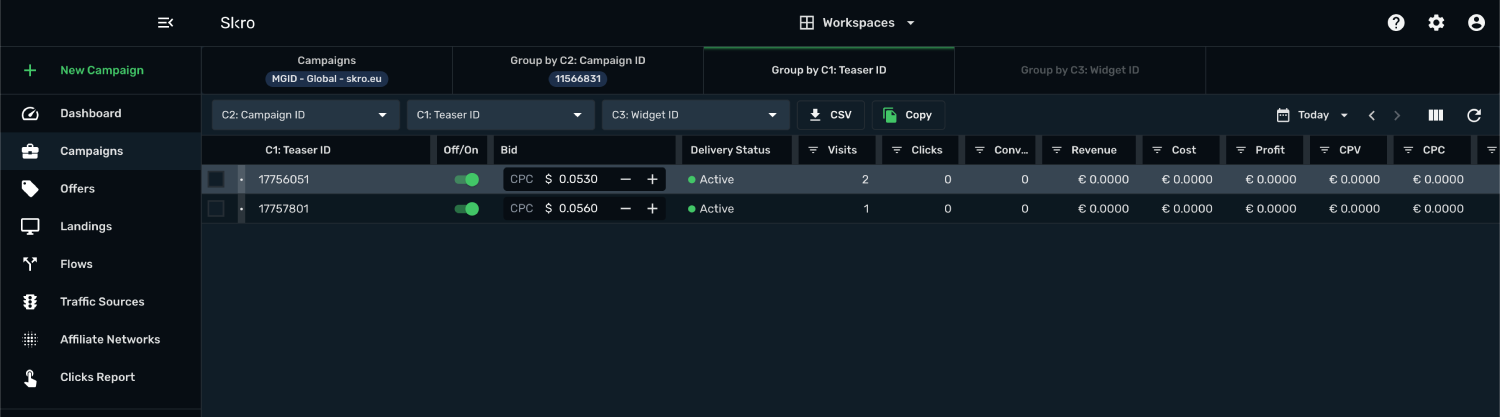
Task: Open the CPC column filter icon
Action: (x=1408, y=150)
